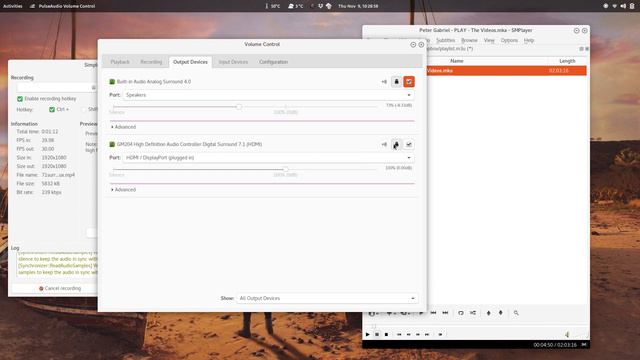640x360 pixels.
Task: Open SMPlayer Subtitles menu
Action: click(x=445, y=40)
